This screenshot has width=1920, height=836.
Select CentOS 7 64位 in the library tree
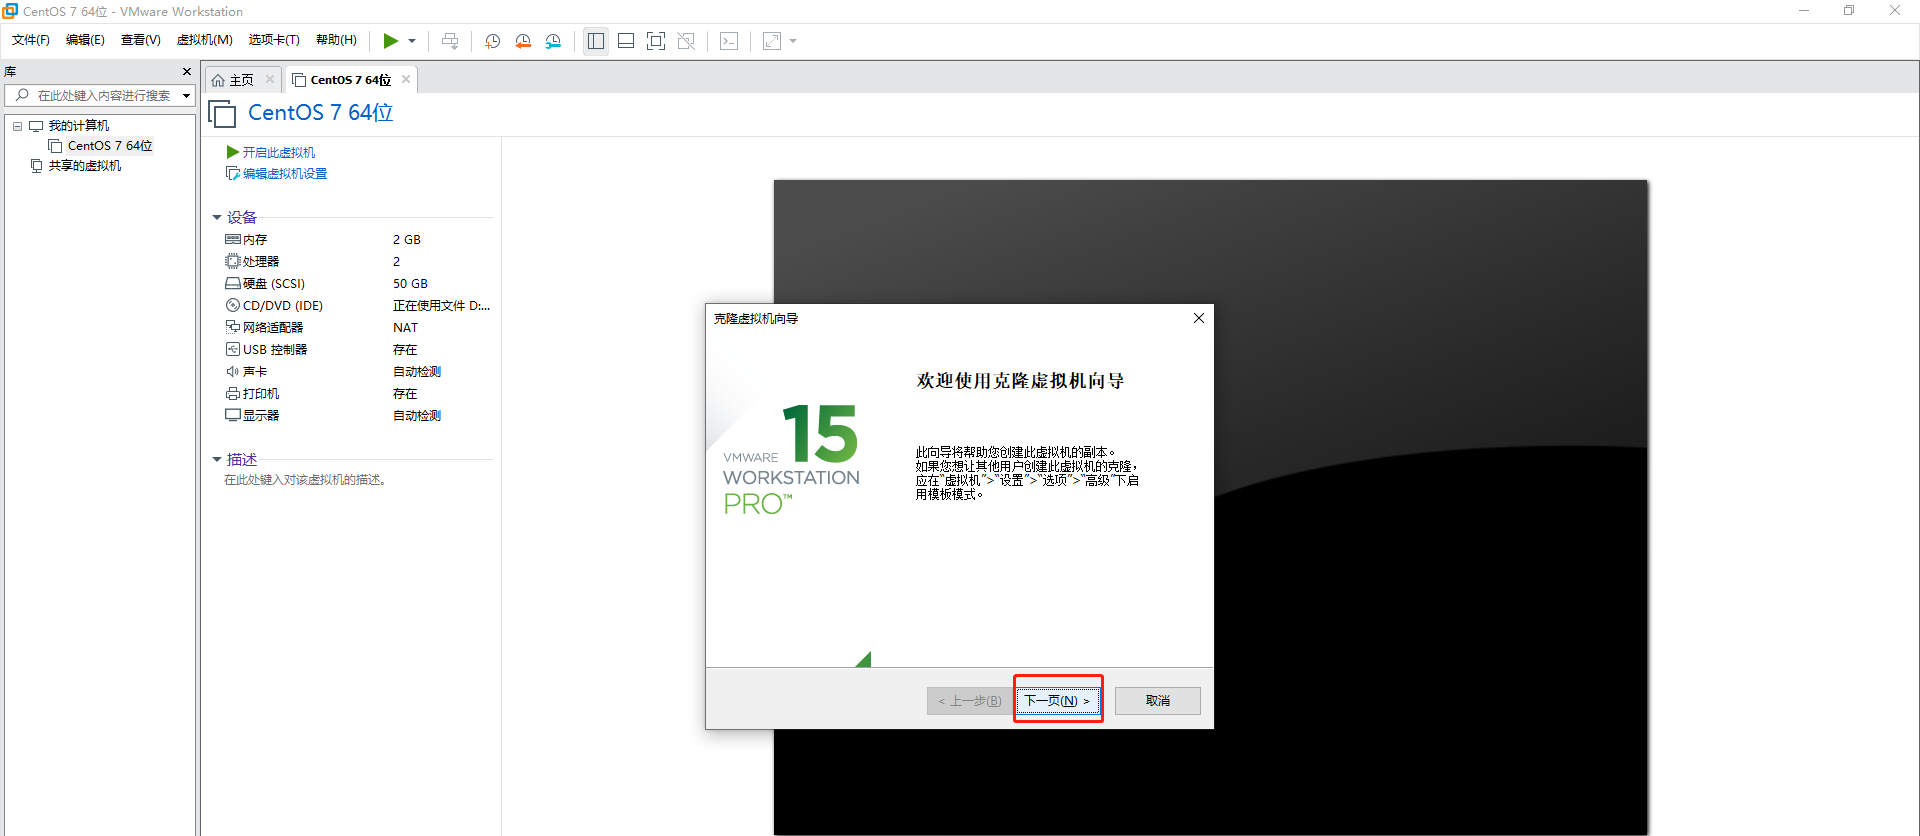(x=110, y=146)
